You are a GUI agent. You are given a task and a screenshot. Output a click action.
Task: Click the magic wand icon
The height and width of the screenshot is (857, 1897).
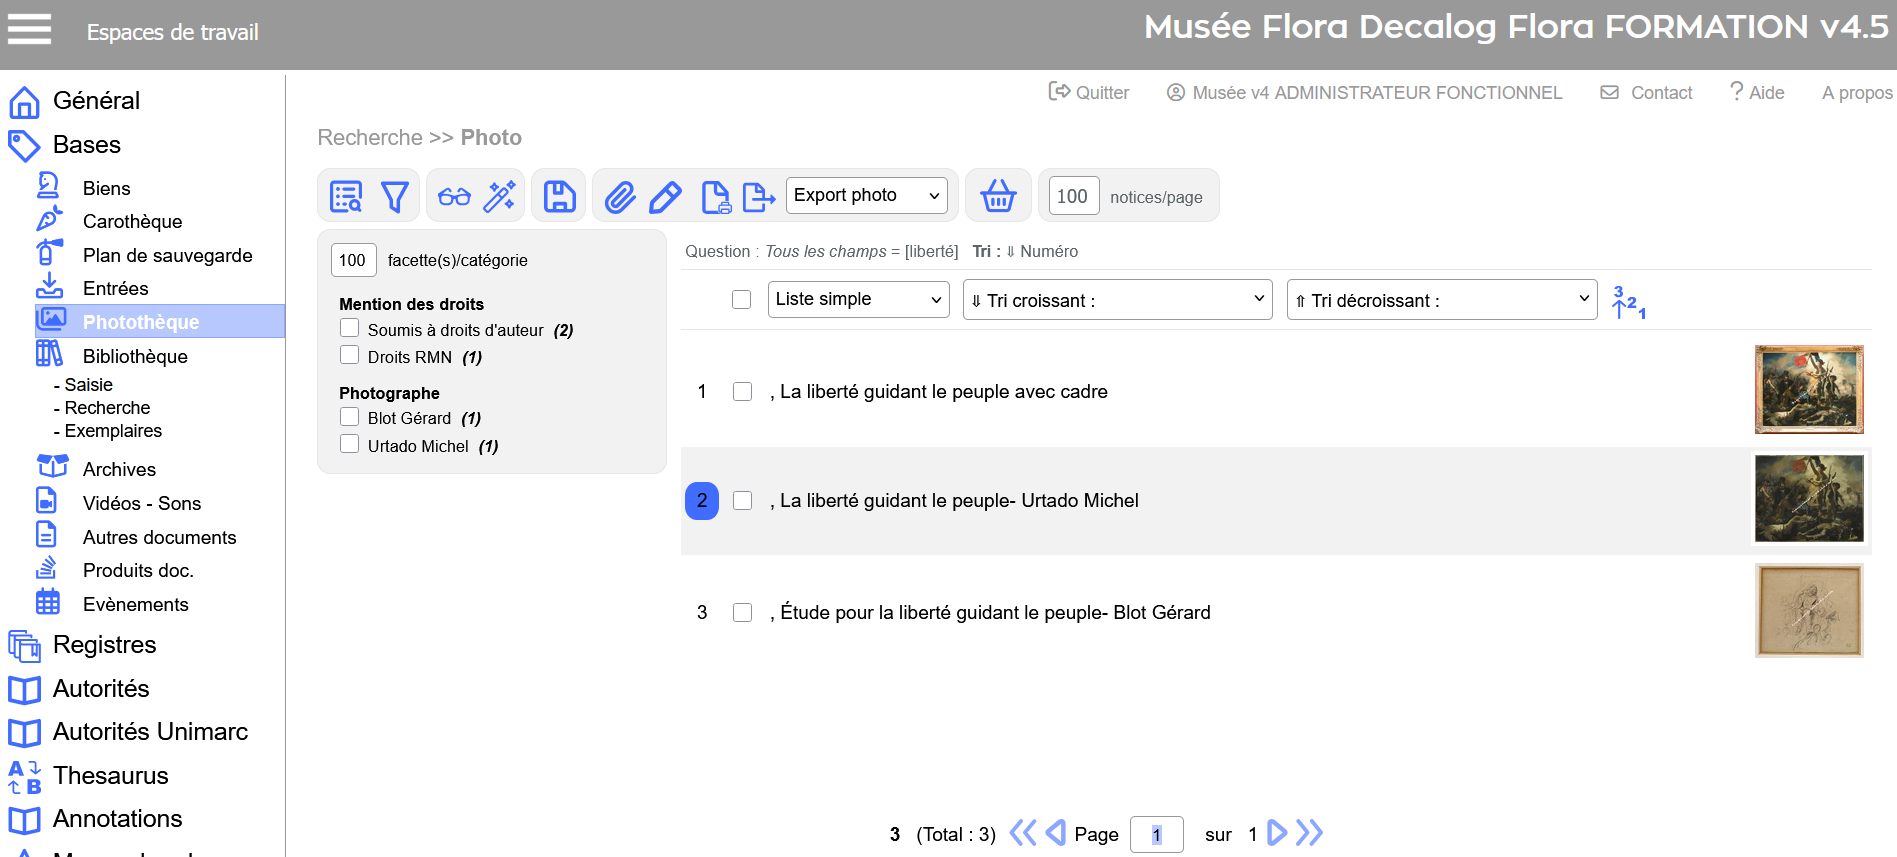coord(499,197)
